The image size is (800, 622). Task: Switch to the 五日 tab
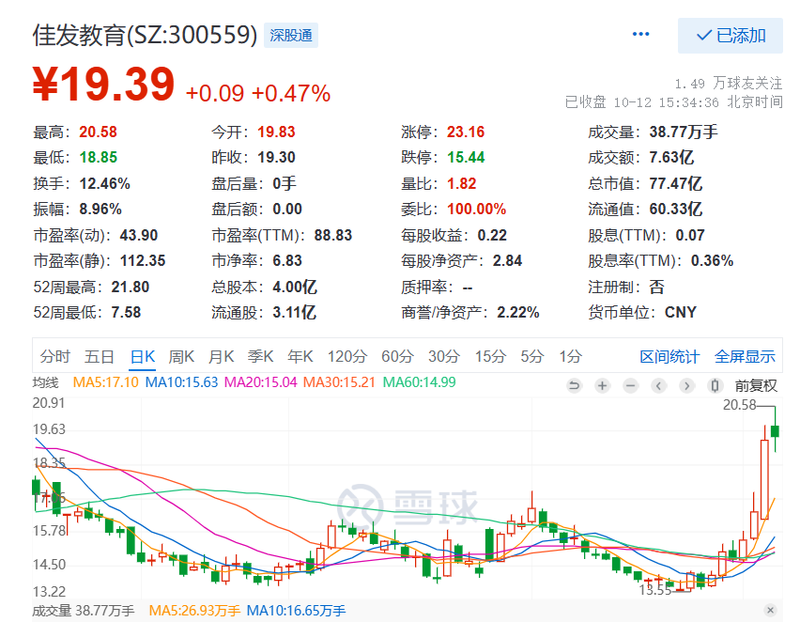[99, 356]
